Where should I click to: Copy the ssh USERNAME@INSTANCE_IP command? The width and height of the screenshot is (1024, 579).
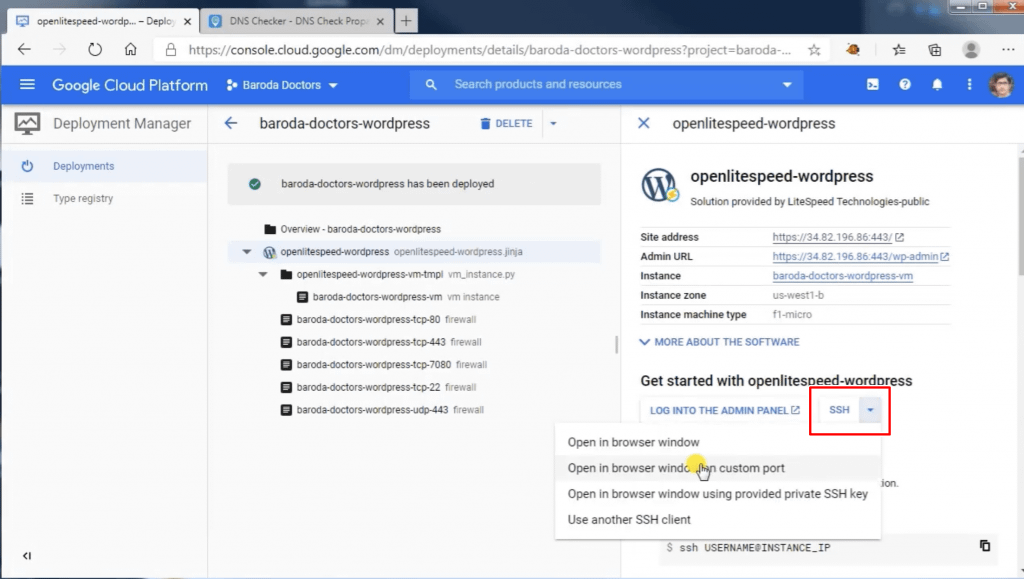[985, 546]
